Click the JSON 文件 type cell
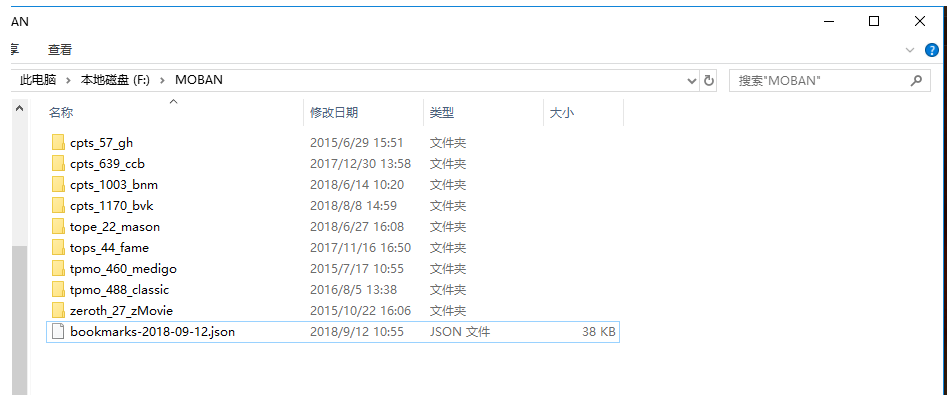The width and height of the screenshot is (947, 395). tap(460, 332)
